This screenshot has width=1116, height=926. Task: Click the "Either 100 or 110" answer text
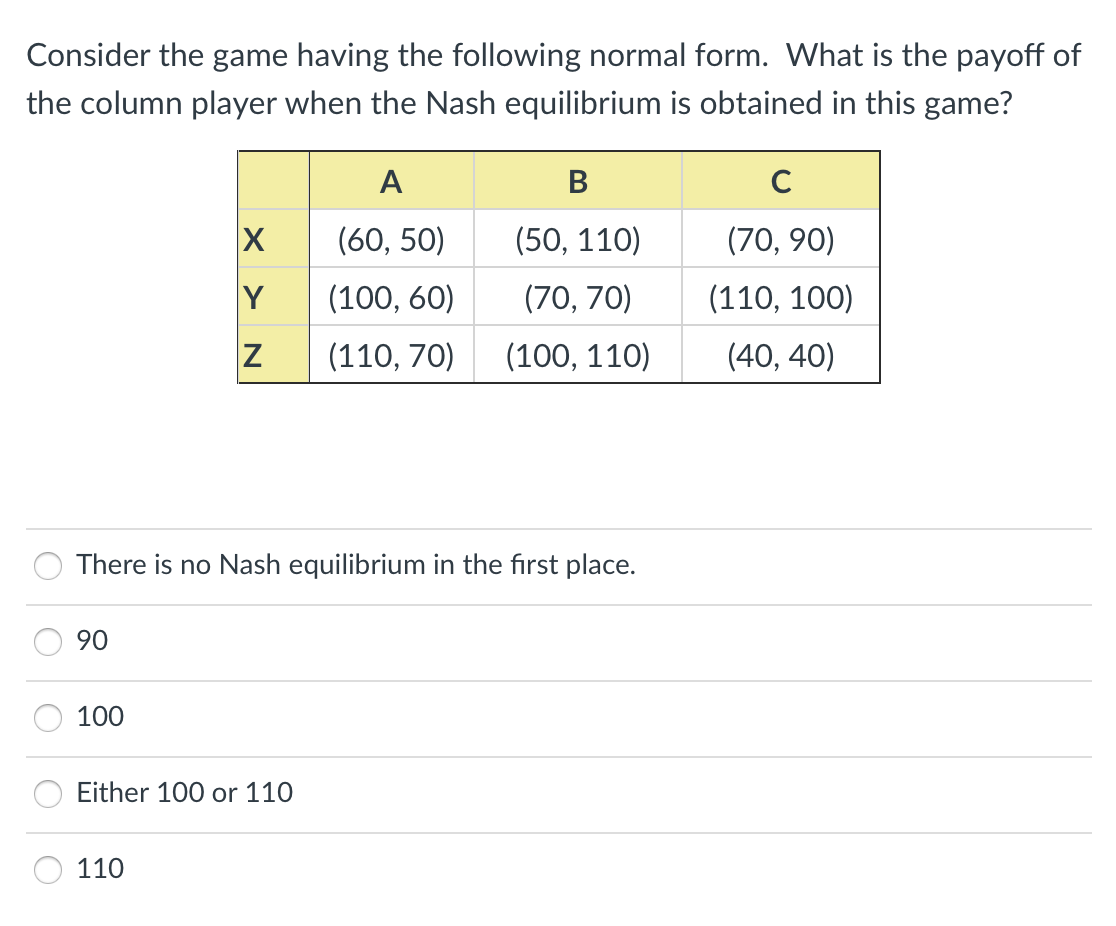[184, 793]
